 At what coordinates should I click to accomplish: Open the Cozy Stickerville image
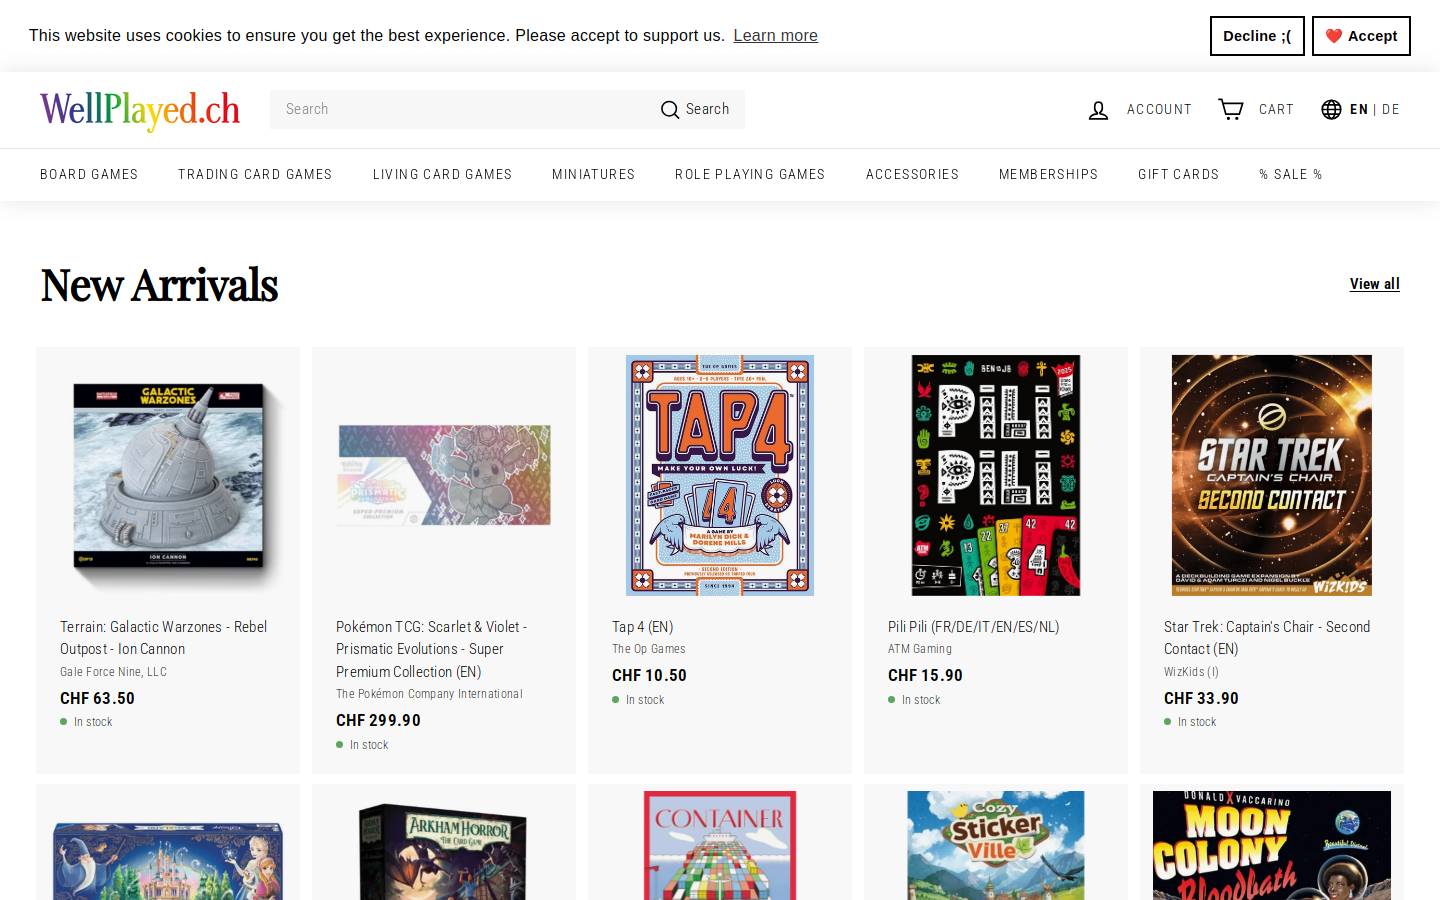point(996,846)
